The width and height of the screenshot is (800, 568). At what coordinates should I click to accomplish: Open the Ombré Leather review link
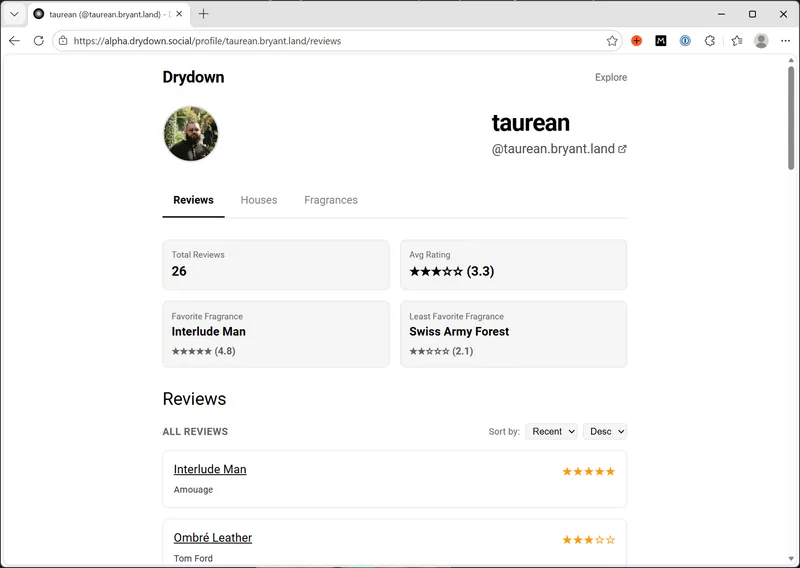tap(213, 537)
